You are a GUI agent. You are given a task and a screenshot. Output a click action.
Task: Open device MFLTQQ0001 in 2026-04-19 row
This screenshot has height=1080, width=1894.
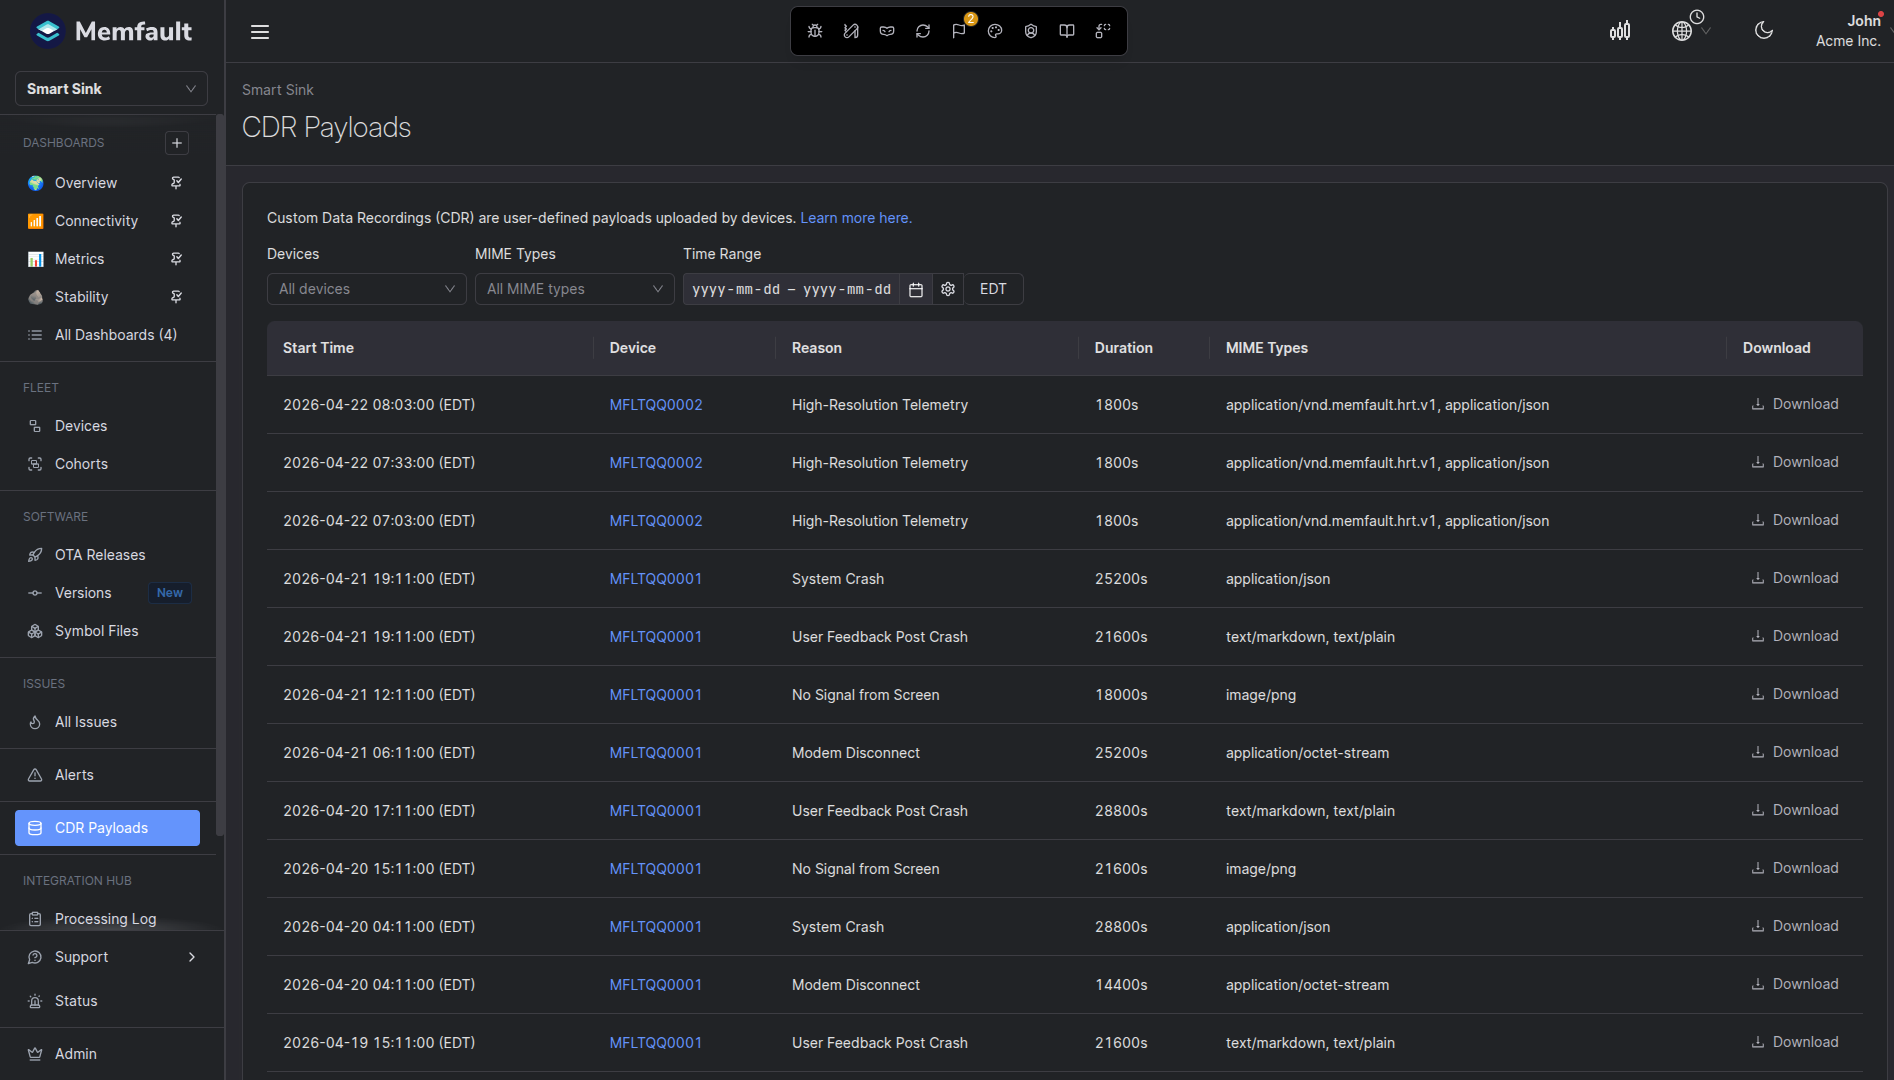click(655, 1043)
